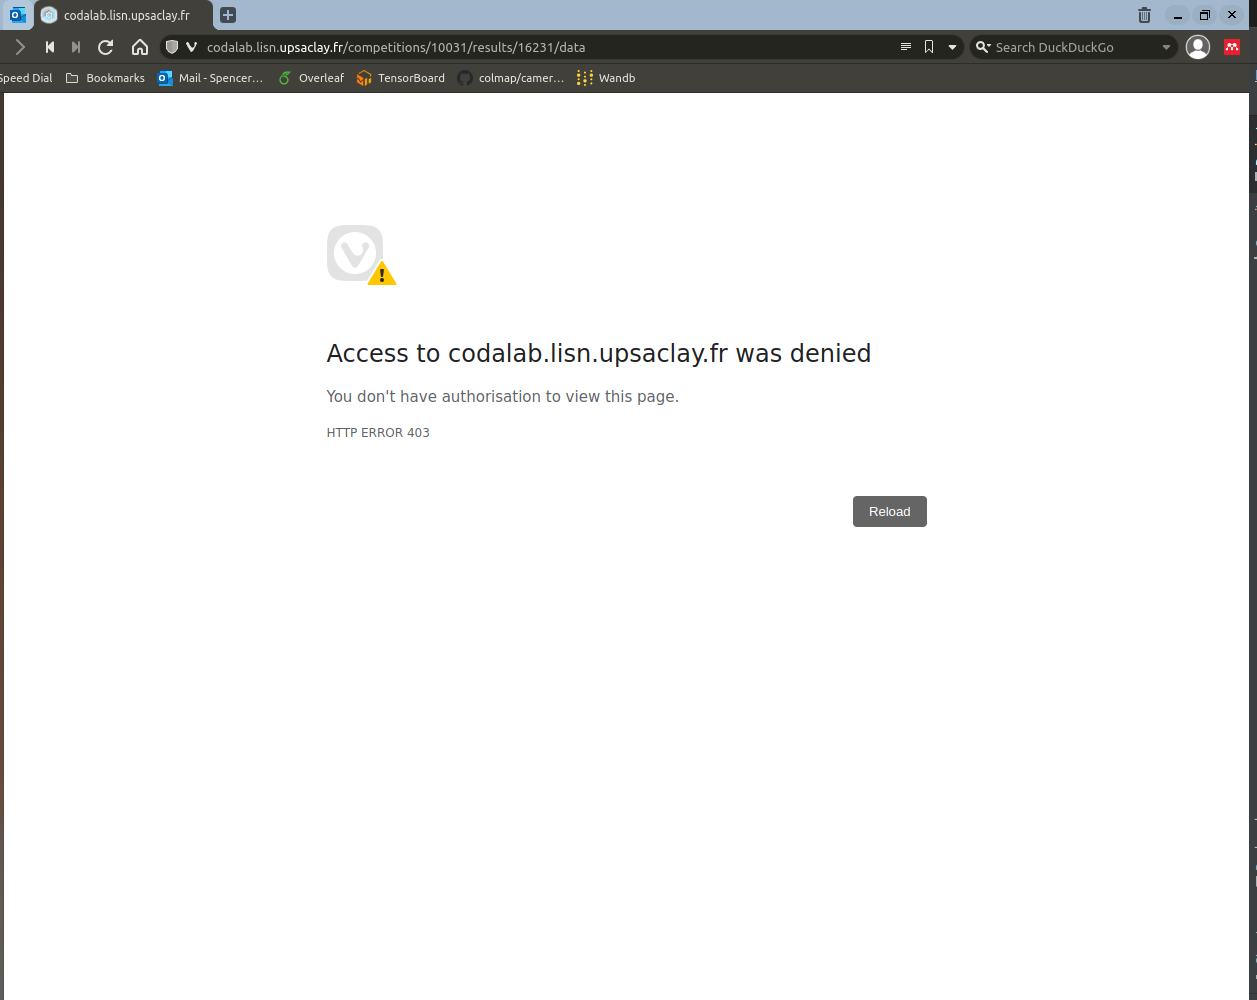Click Back navigation arrow
The width and height of the screenshot is (1257, 1000).
(49, 46)
